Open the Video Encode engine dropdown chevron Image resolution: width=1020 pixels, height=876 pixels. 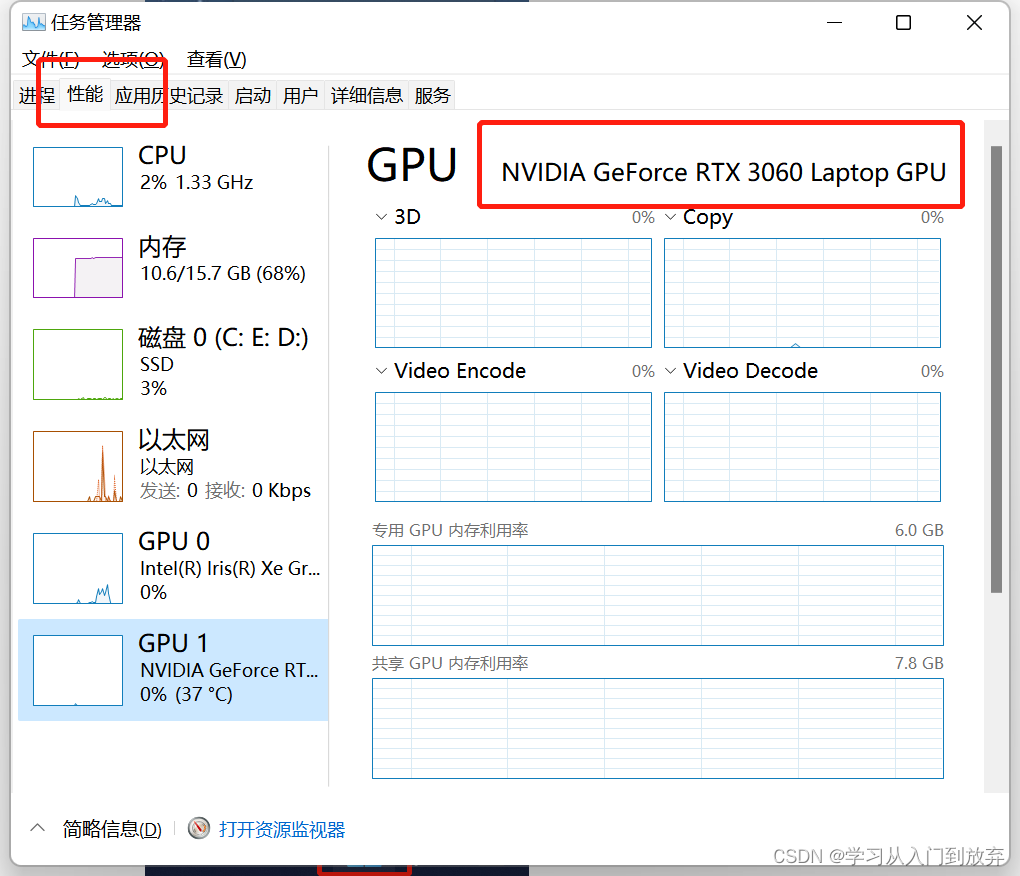381,371
